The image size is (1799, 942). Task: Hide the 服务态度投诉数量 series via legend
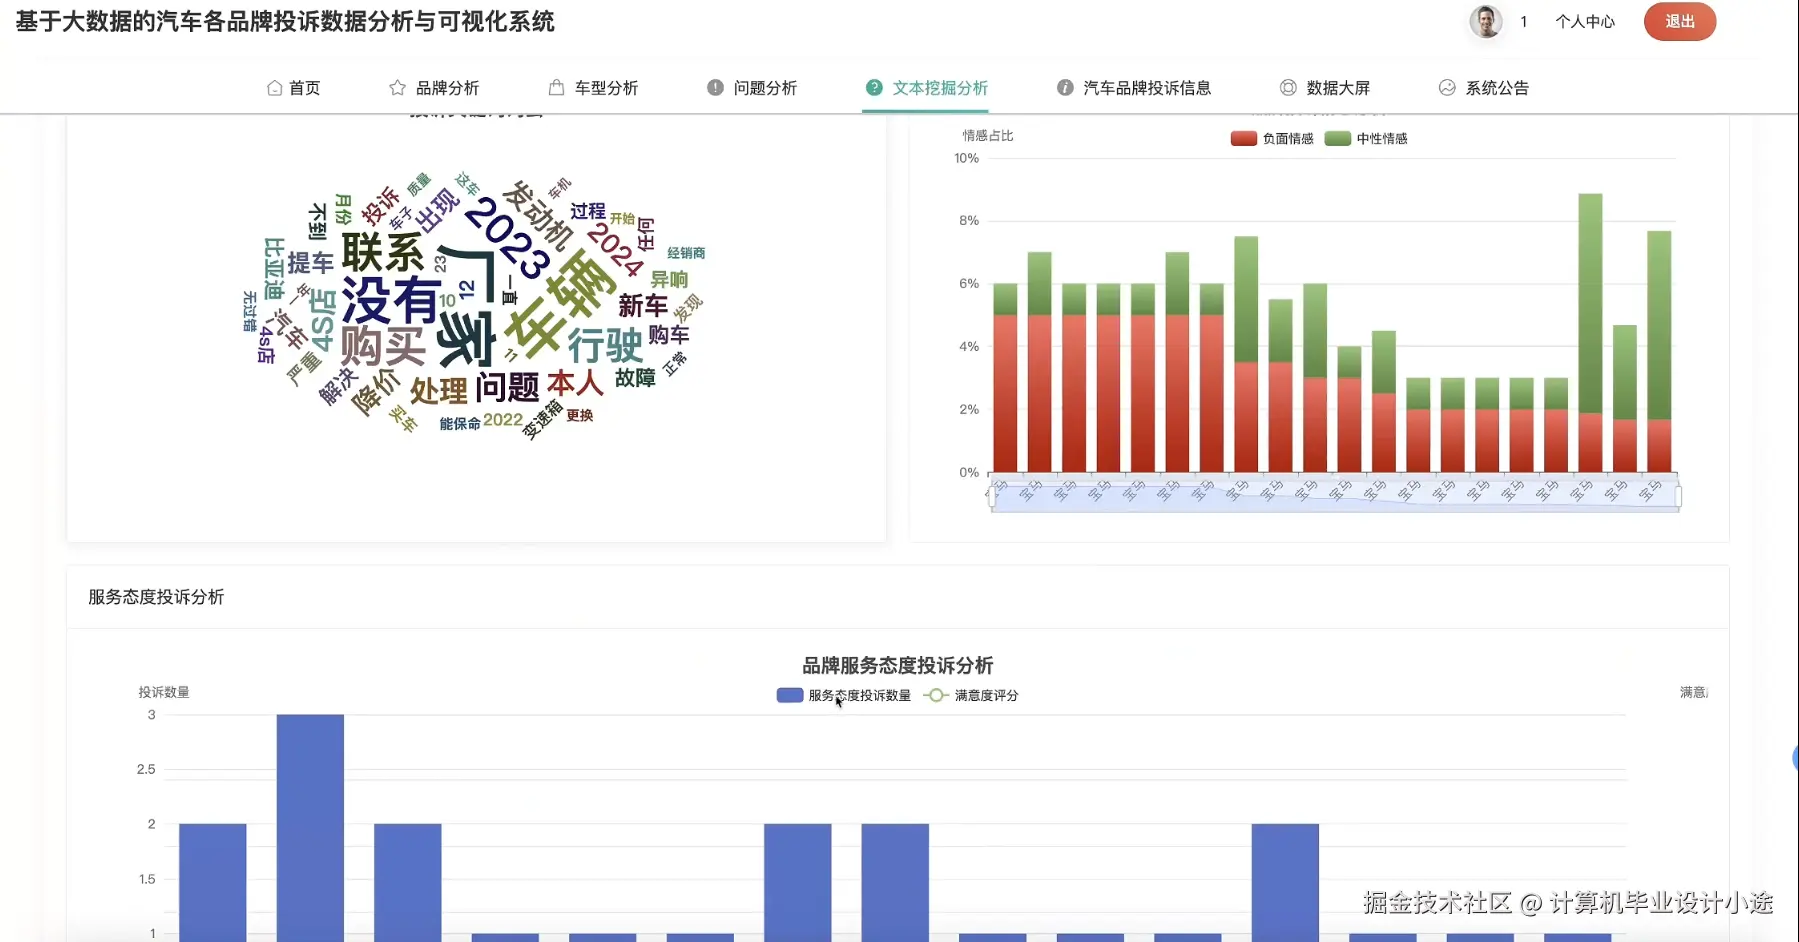coord(843,695)
